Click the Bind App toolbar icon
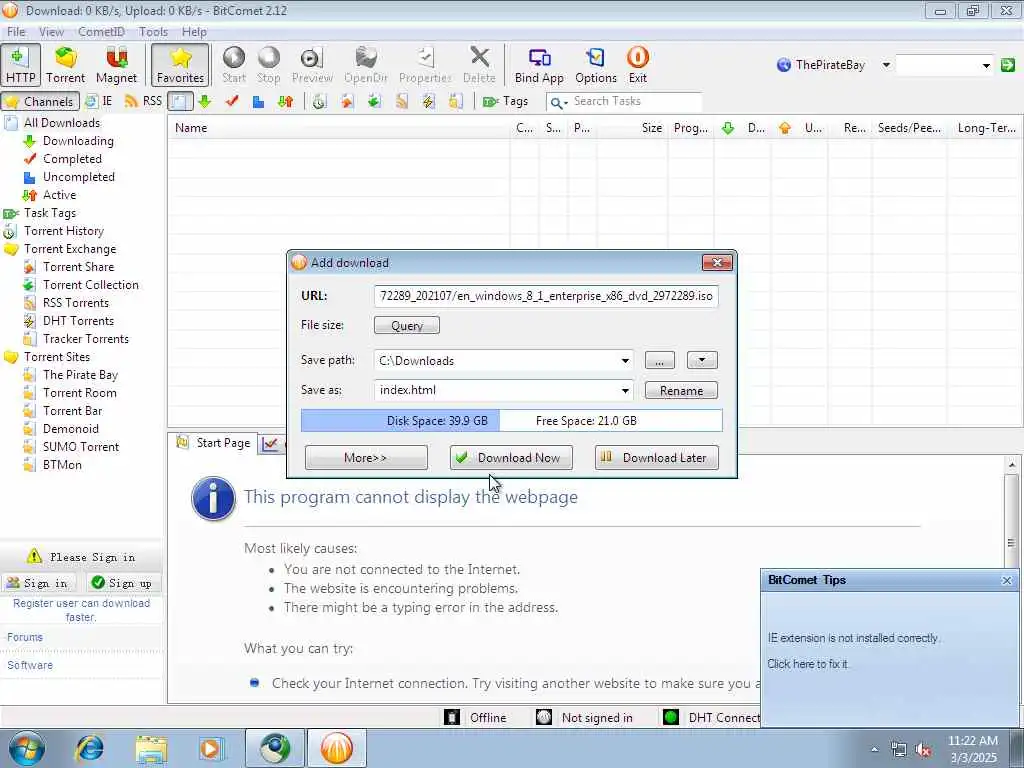Screen dimensions: 1024x768 (539, 65)
